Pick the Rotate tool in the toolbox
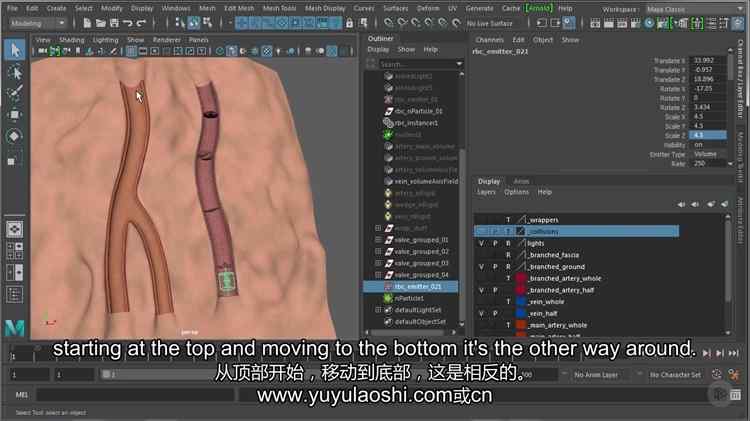The height and width of the screenshot is (421, 750). (15, 135)
